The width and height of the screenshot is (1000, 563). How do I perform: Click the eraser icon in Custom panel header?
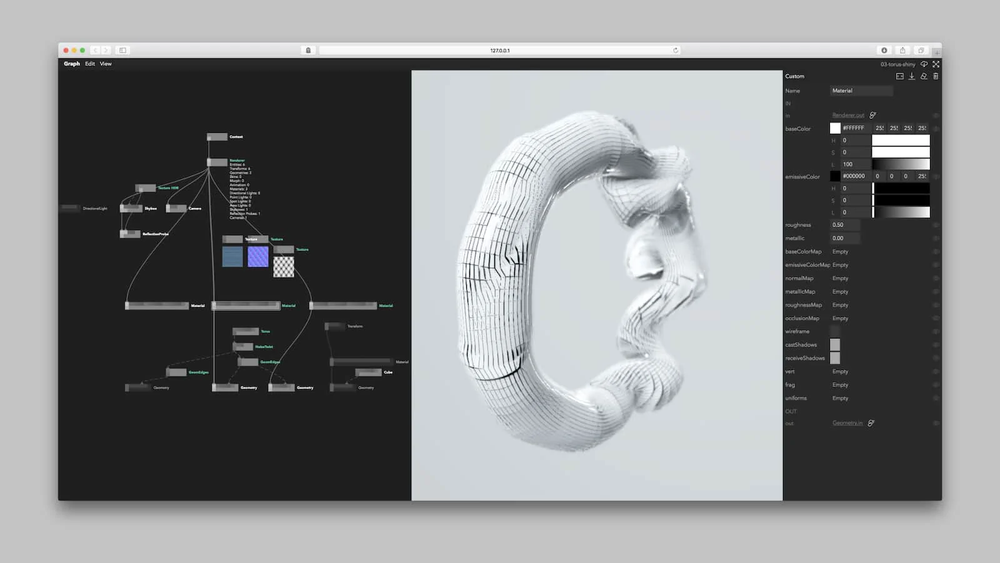[924, 76]
